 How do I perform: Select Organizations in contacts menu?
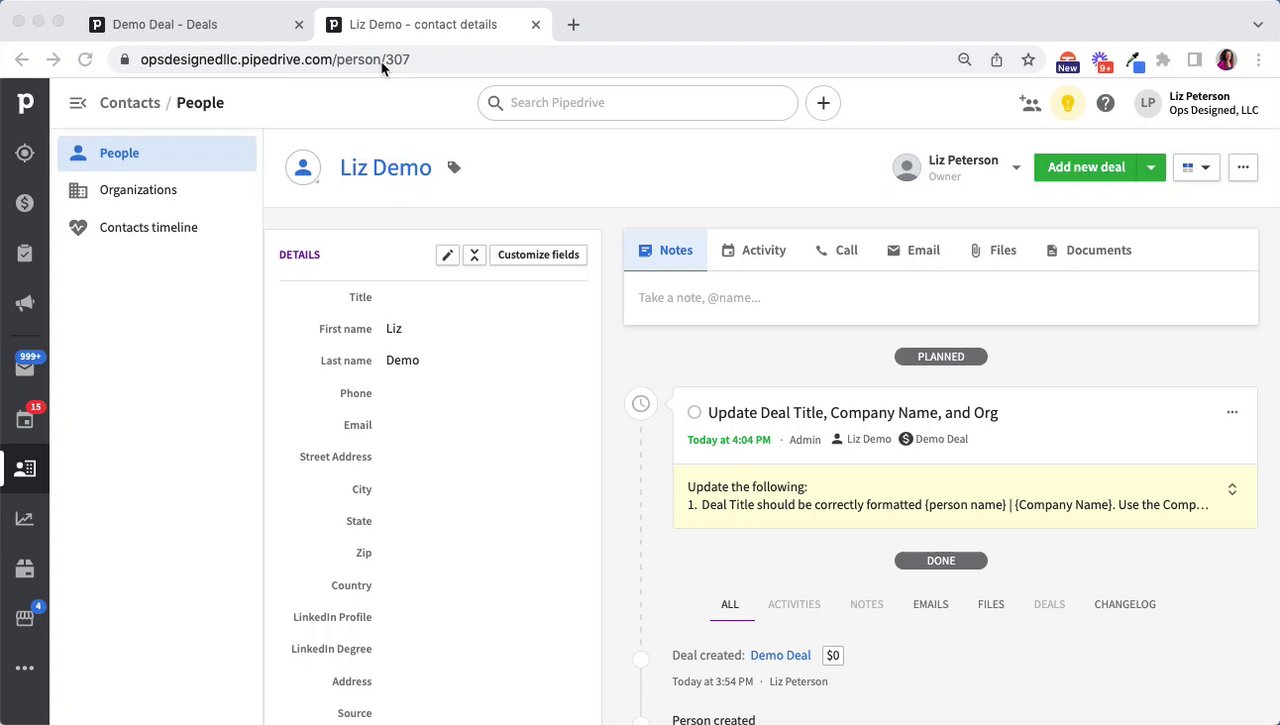point(157,190)
